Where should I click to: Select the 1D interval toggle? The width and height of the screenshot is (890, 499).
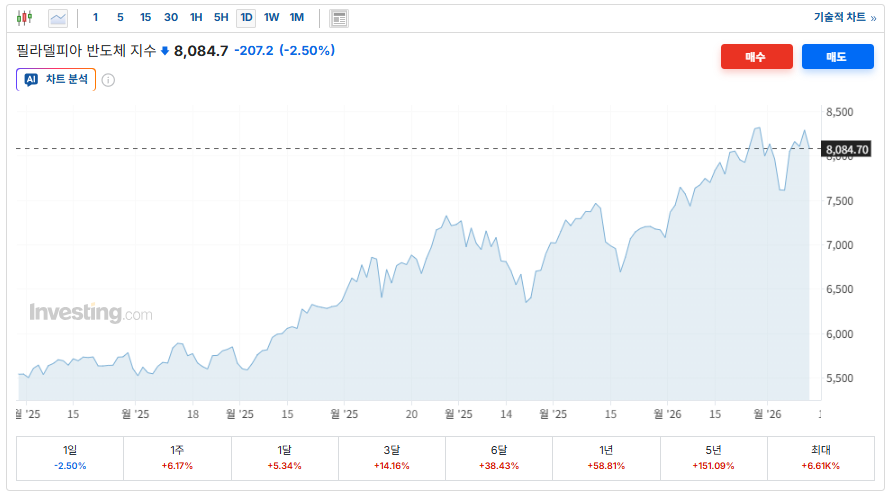[246, 17]
